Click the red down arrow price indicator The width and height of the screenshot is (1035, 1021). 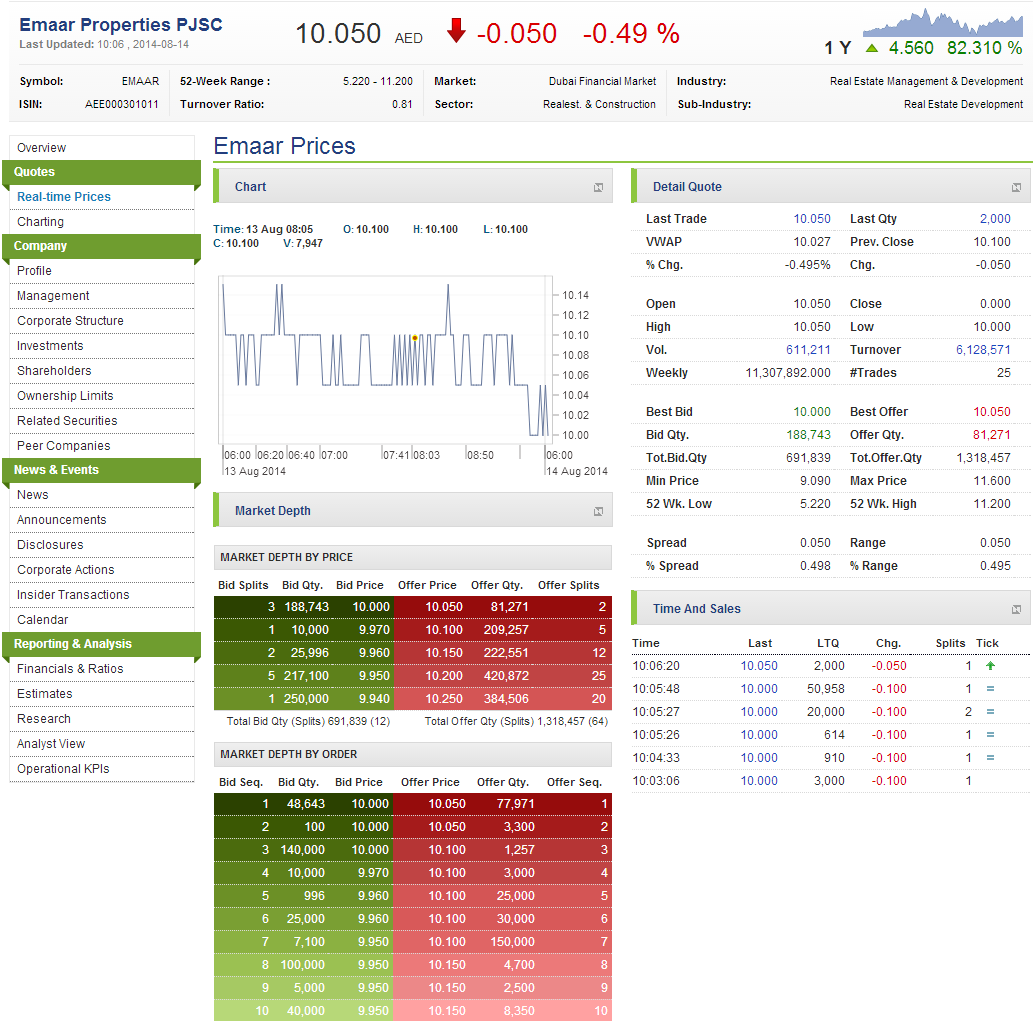[x=456, y=30]
